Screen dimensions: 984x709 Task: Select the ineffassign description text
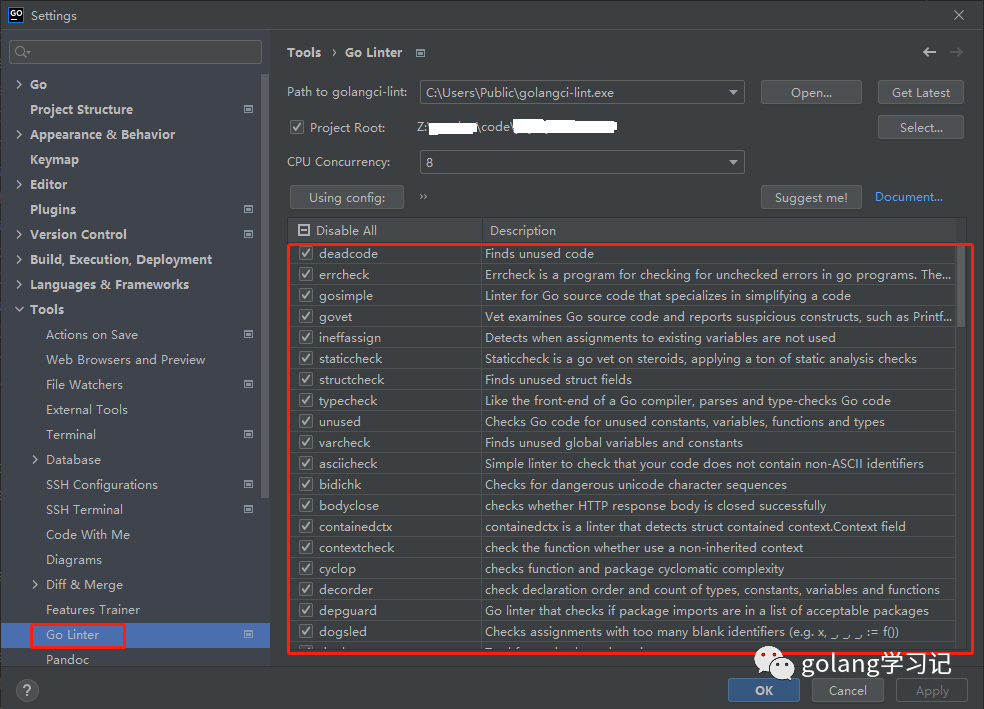tap(660, 338)
